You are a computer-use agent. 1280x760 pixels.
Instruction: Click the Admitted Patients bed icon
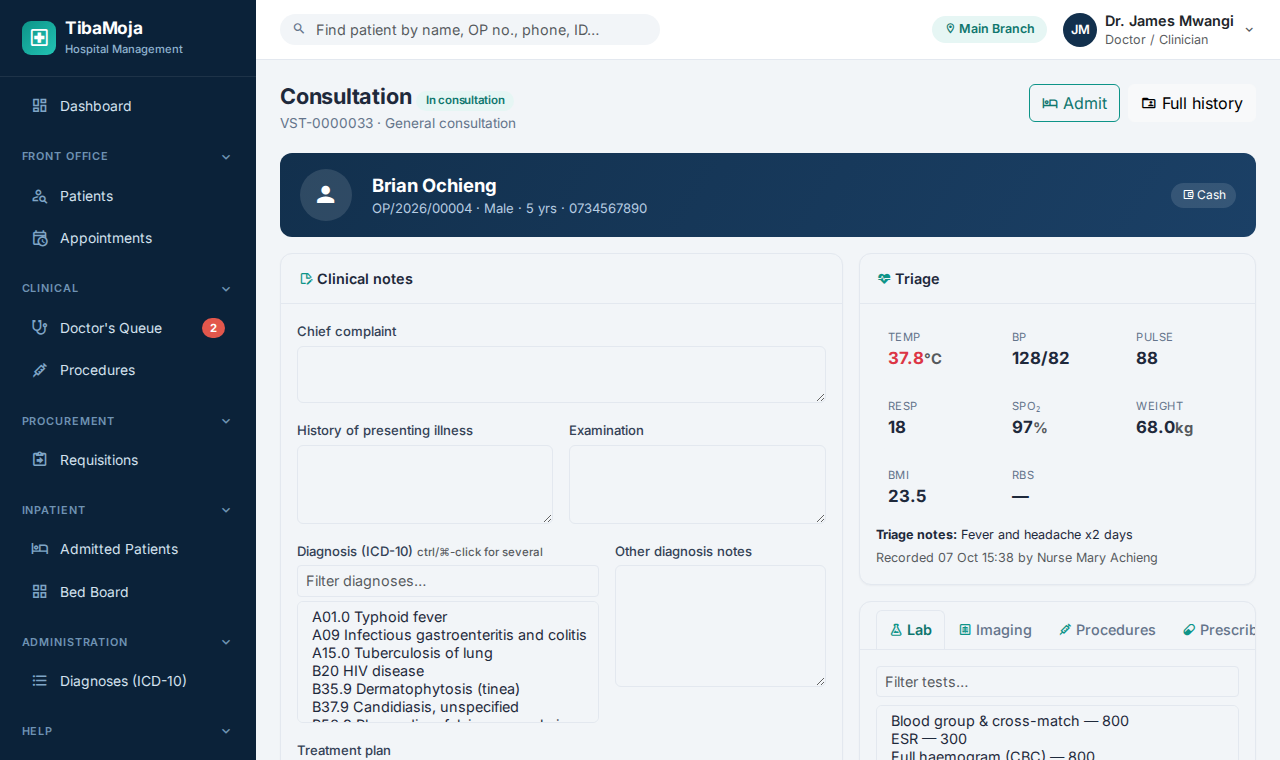click(40, 549)
